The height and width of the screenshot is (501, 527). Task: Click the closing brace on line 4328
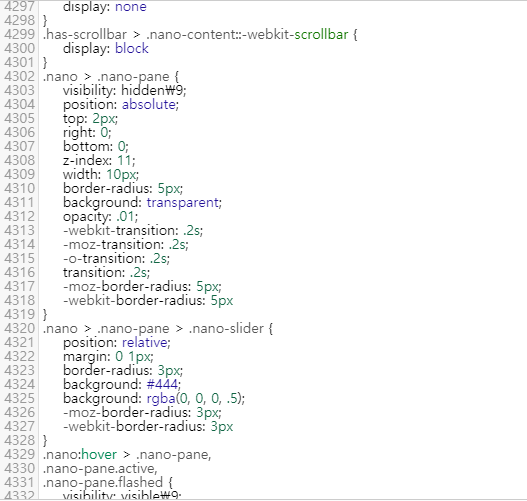point(45,441)
